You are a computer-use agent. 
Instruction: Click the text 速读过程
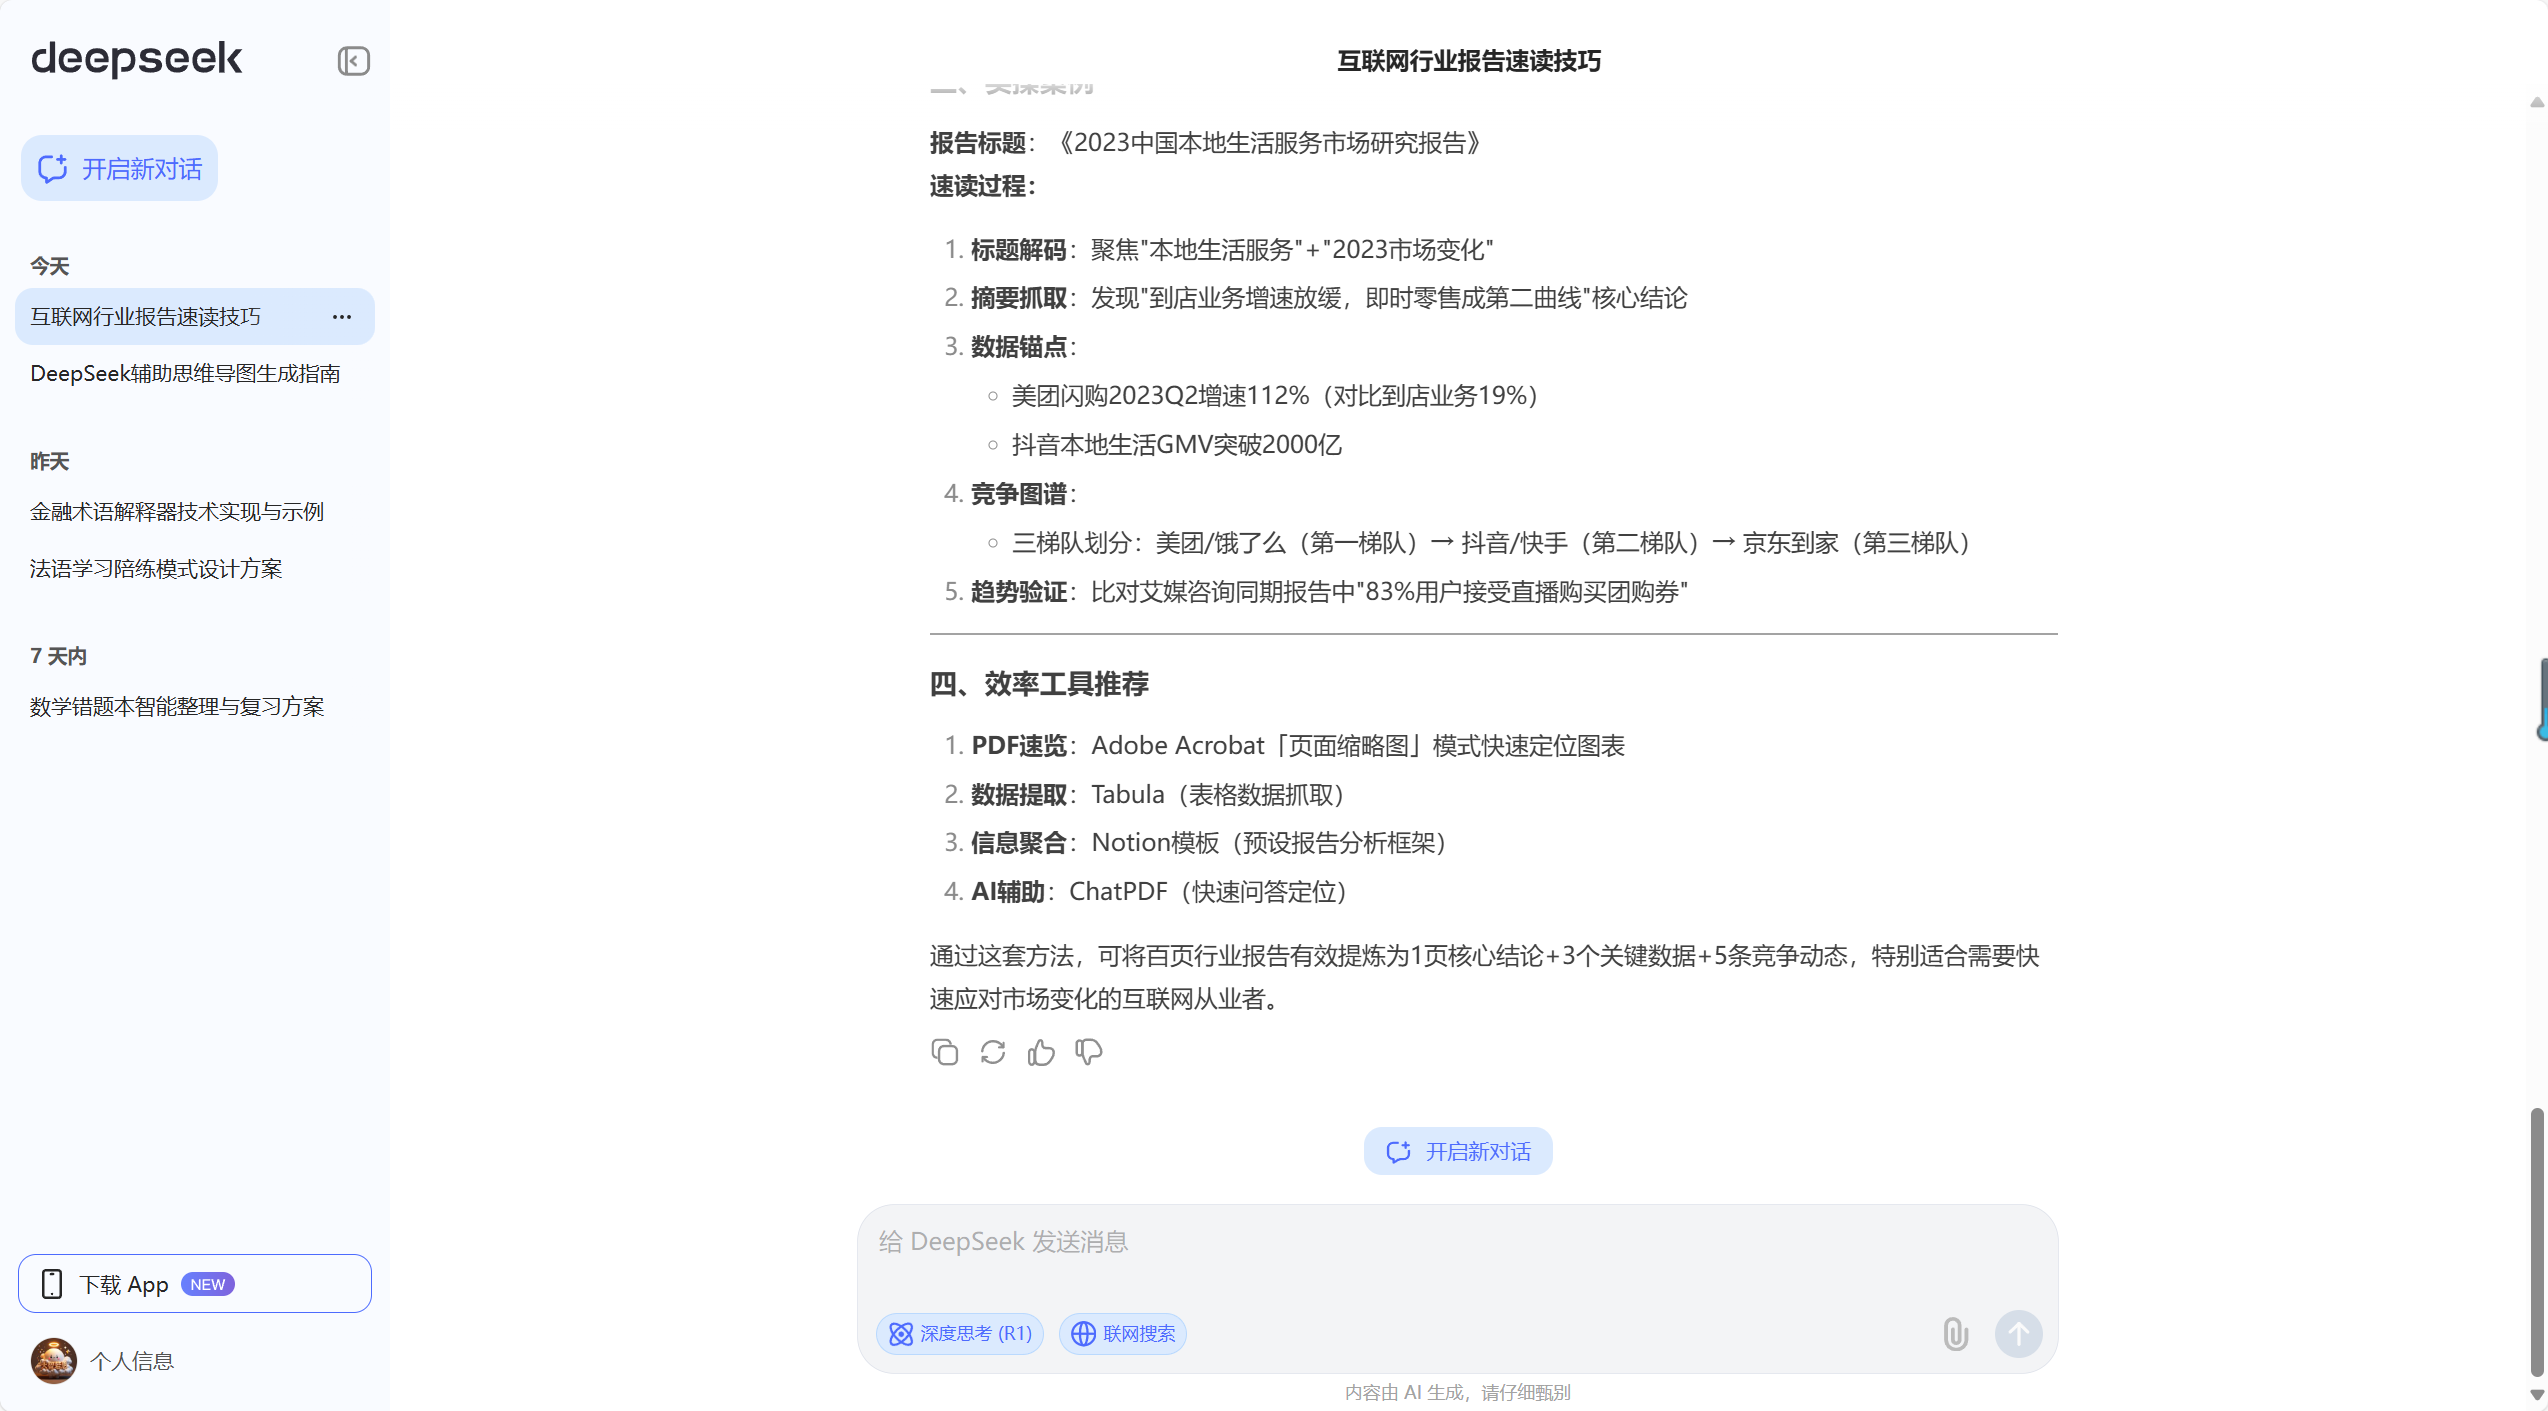tap(978, 187)
